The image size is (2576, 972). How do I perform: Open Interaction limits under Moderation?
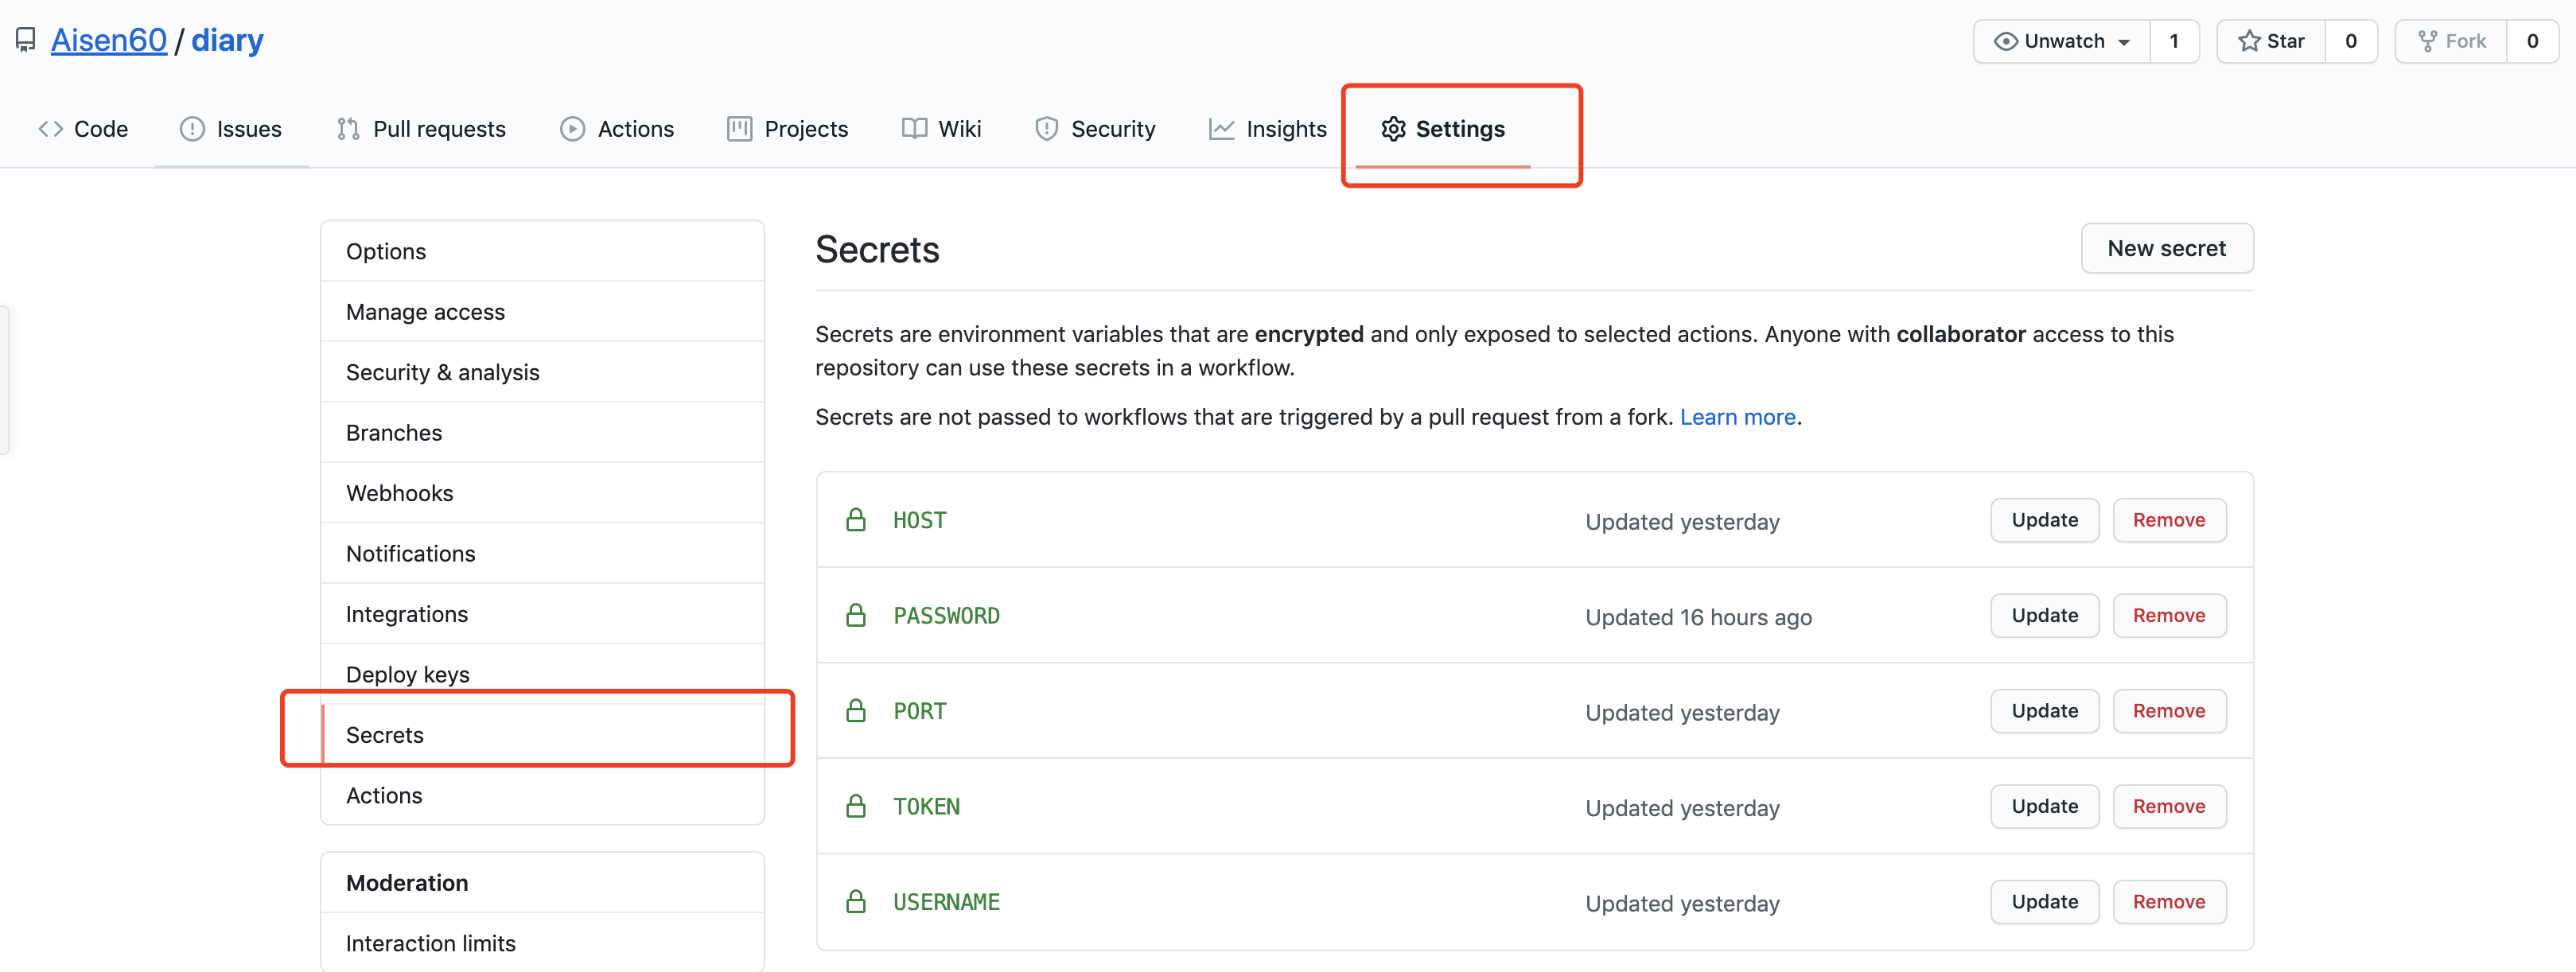click(542, 943)
